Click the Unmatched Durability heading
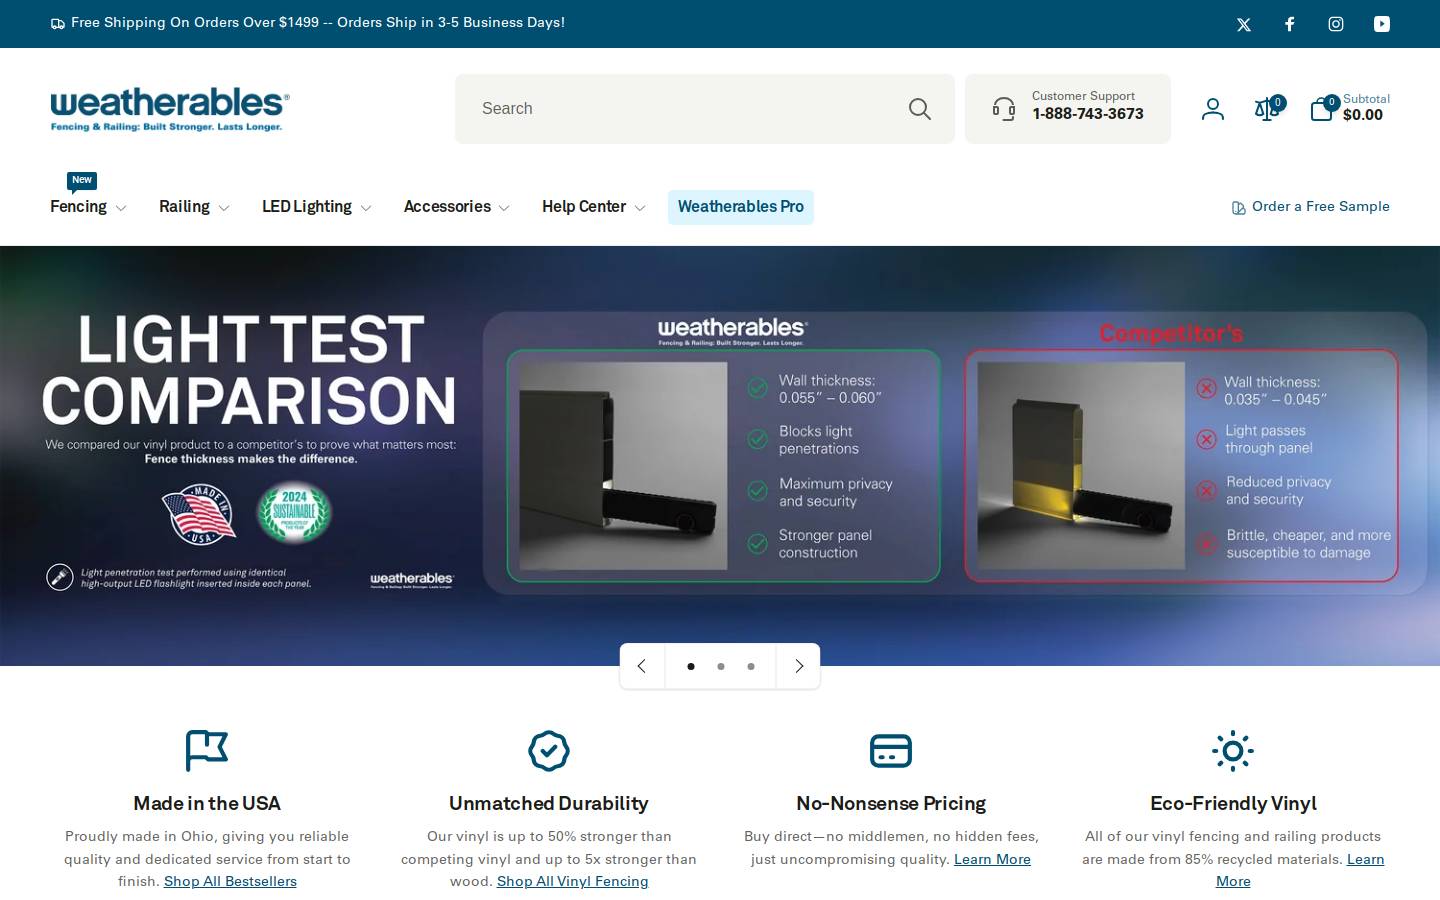This screenshot has height=900, width=1440. tap(549, 803)
